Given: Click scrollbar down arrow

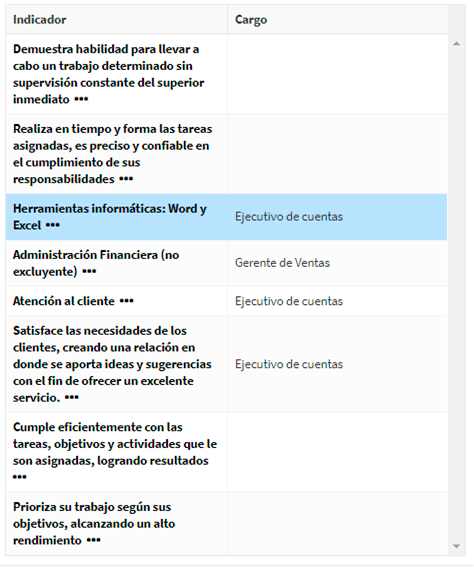Looking at the screenshot, I should (x=457, y=546).
